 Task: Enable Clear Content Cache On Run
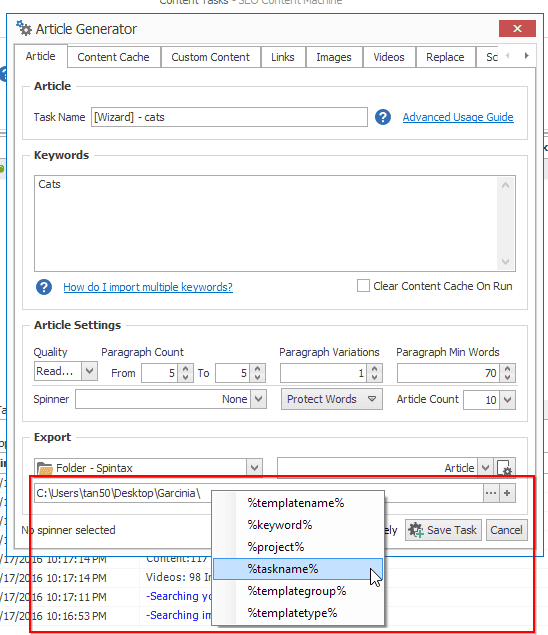(363, 286)
